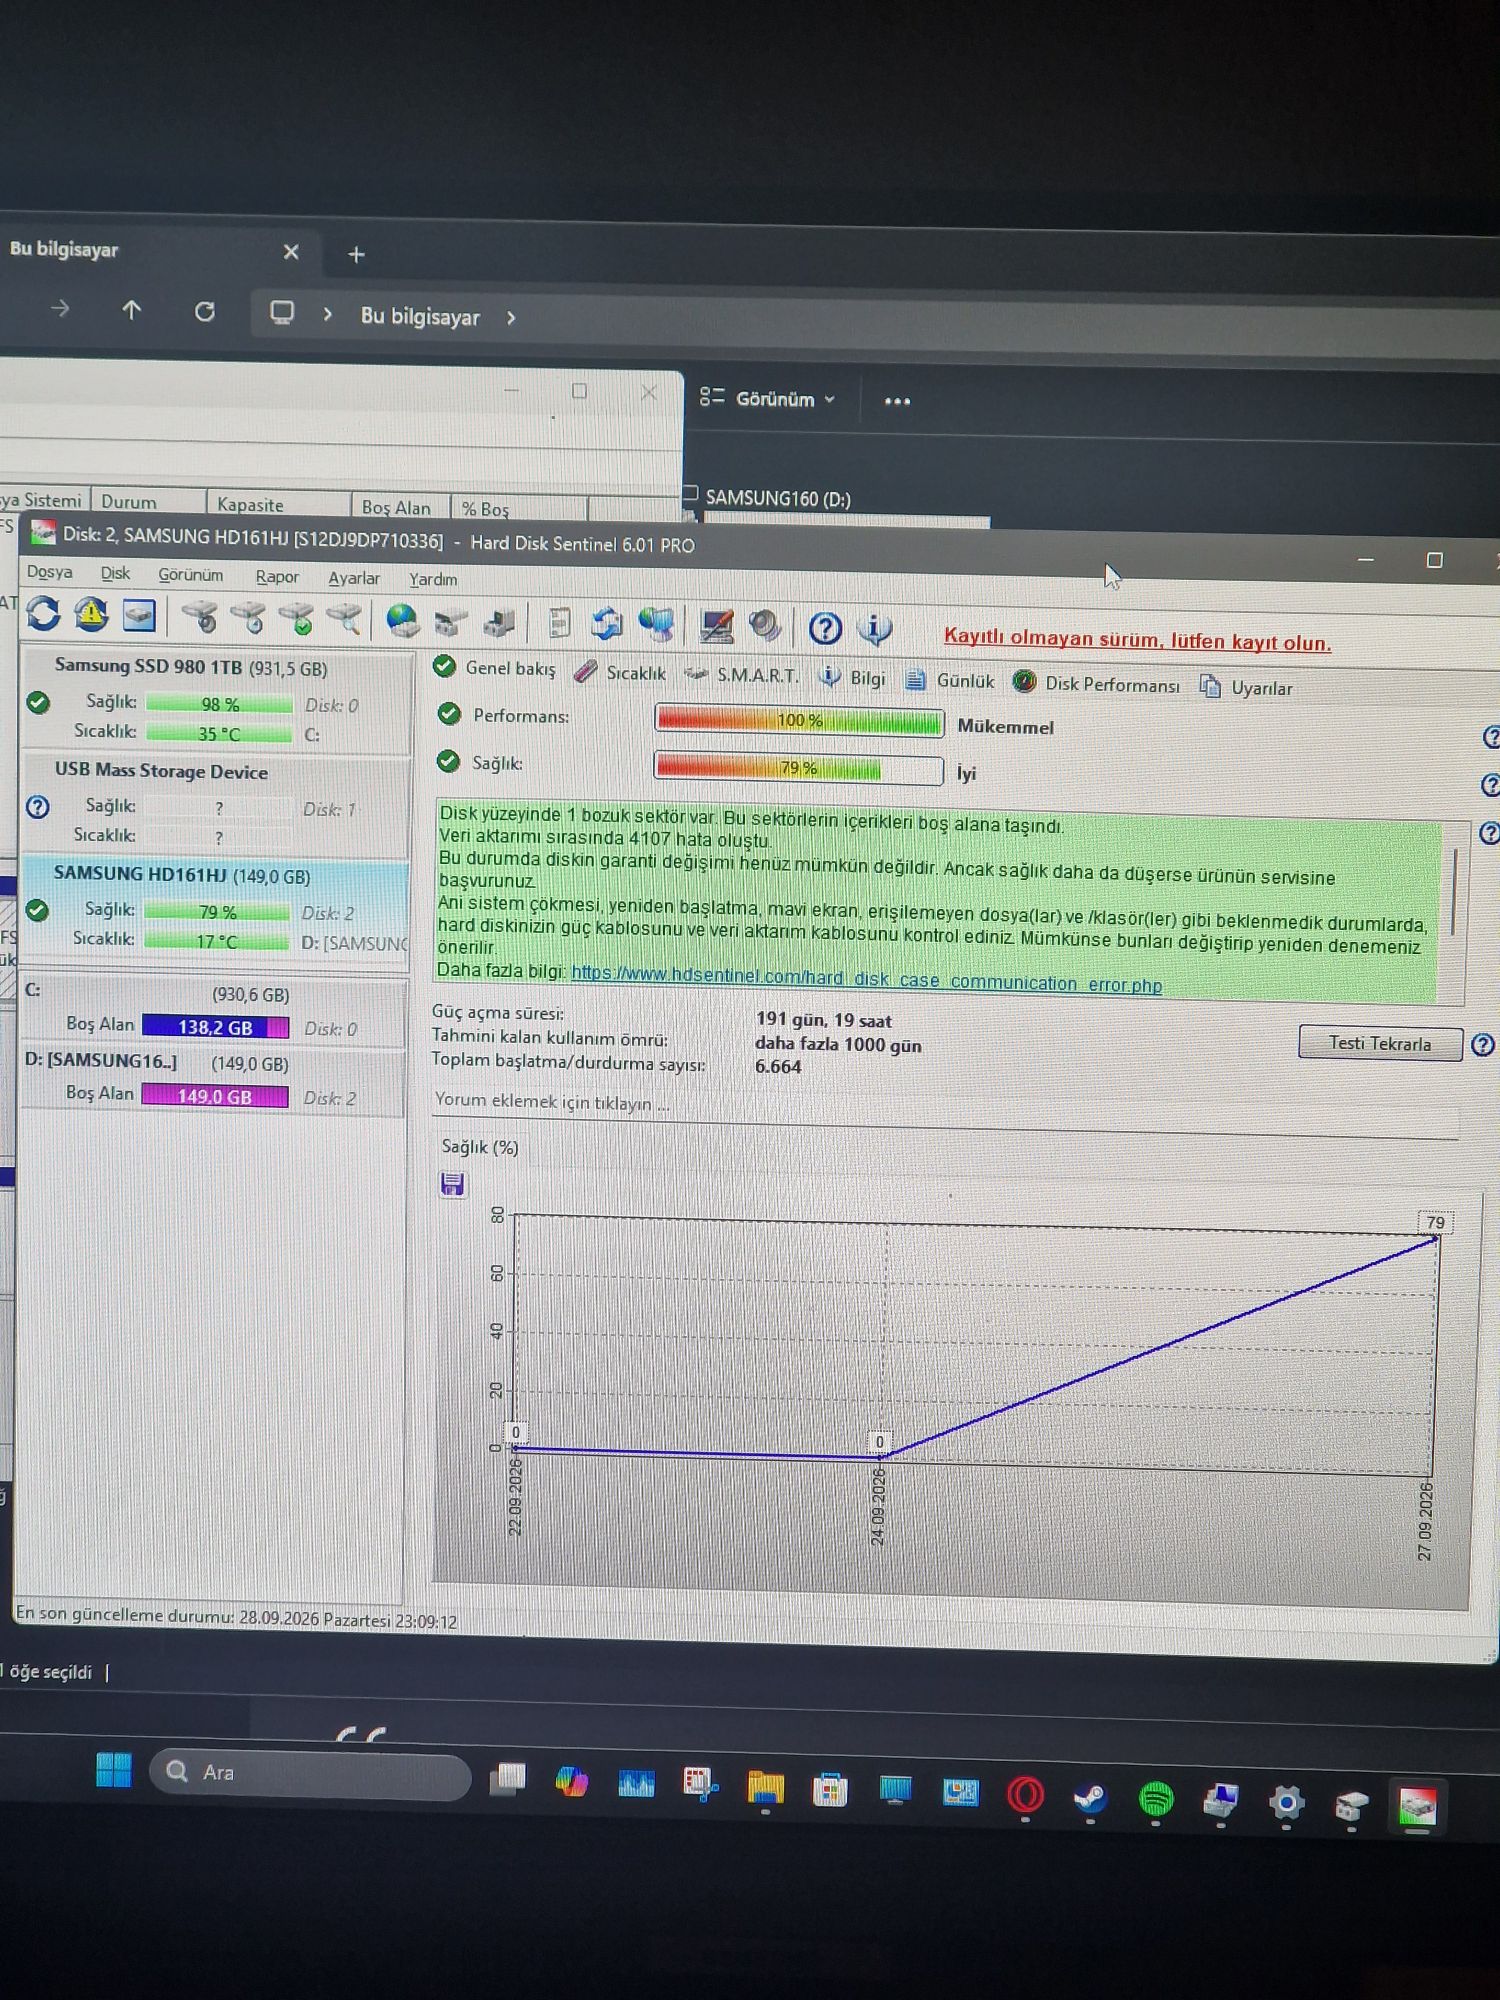The height and width of the screenshot is (2000, 1500).
Task: Click the taskbar search box Ara
Action: click(x=310, y=1773)
